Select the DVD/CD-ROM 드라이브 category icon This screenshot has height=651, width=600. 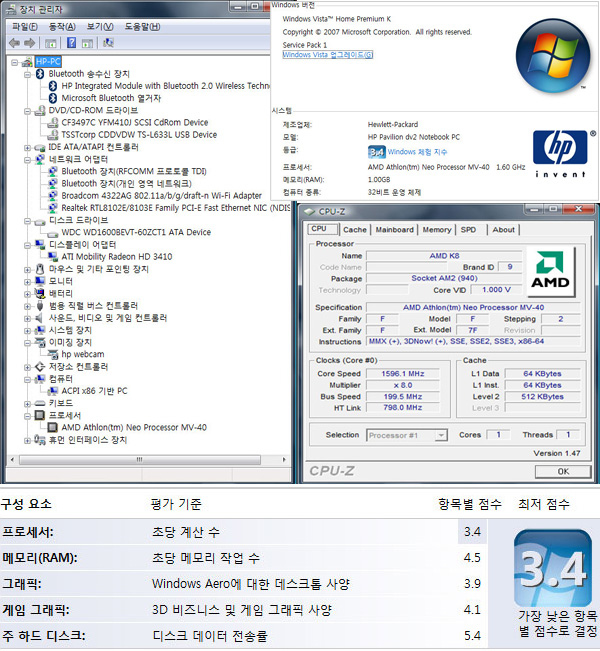(40, 110)
